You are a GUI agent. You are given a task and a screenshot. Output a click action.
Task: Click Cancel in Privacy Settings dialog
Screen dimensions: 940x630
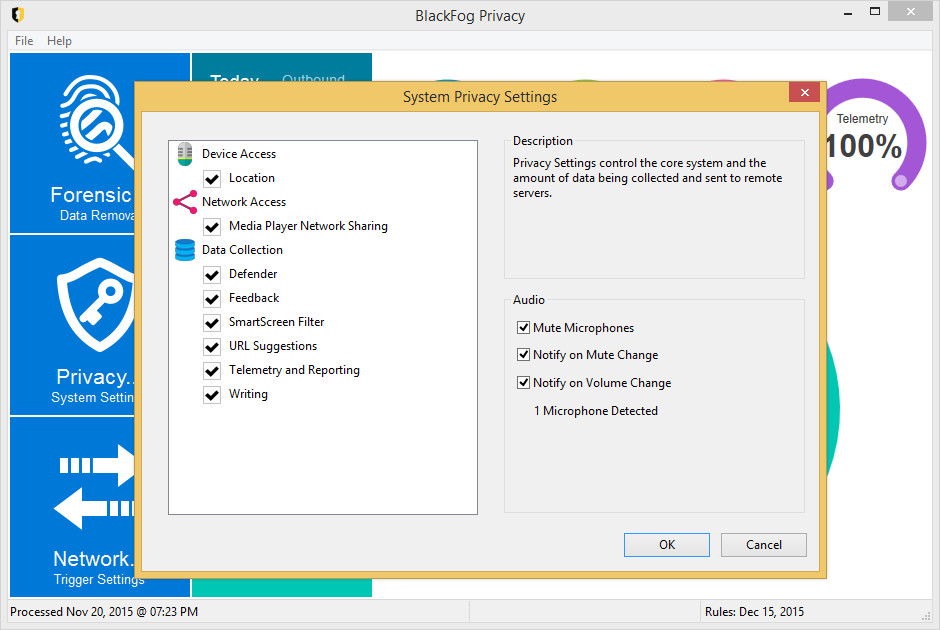click(x=764, y=545)
